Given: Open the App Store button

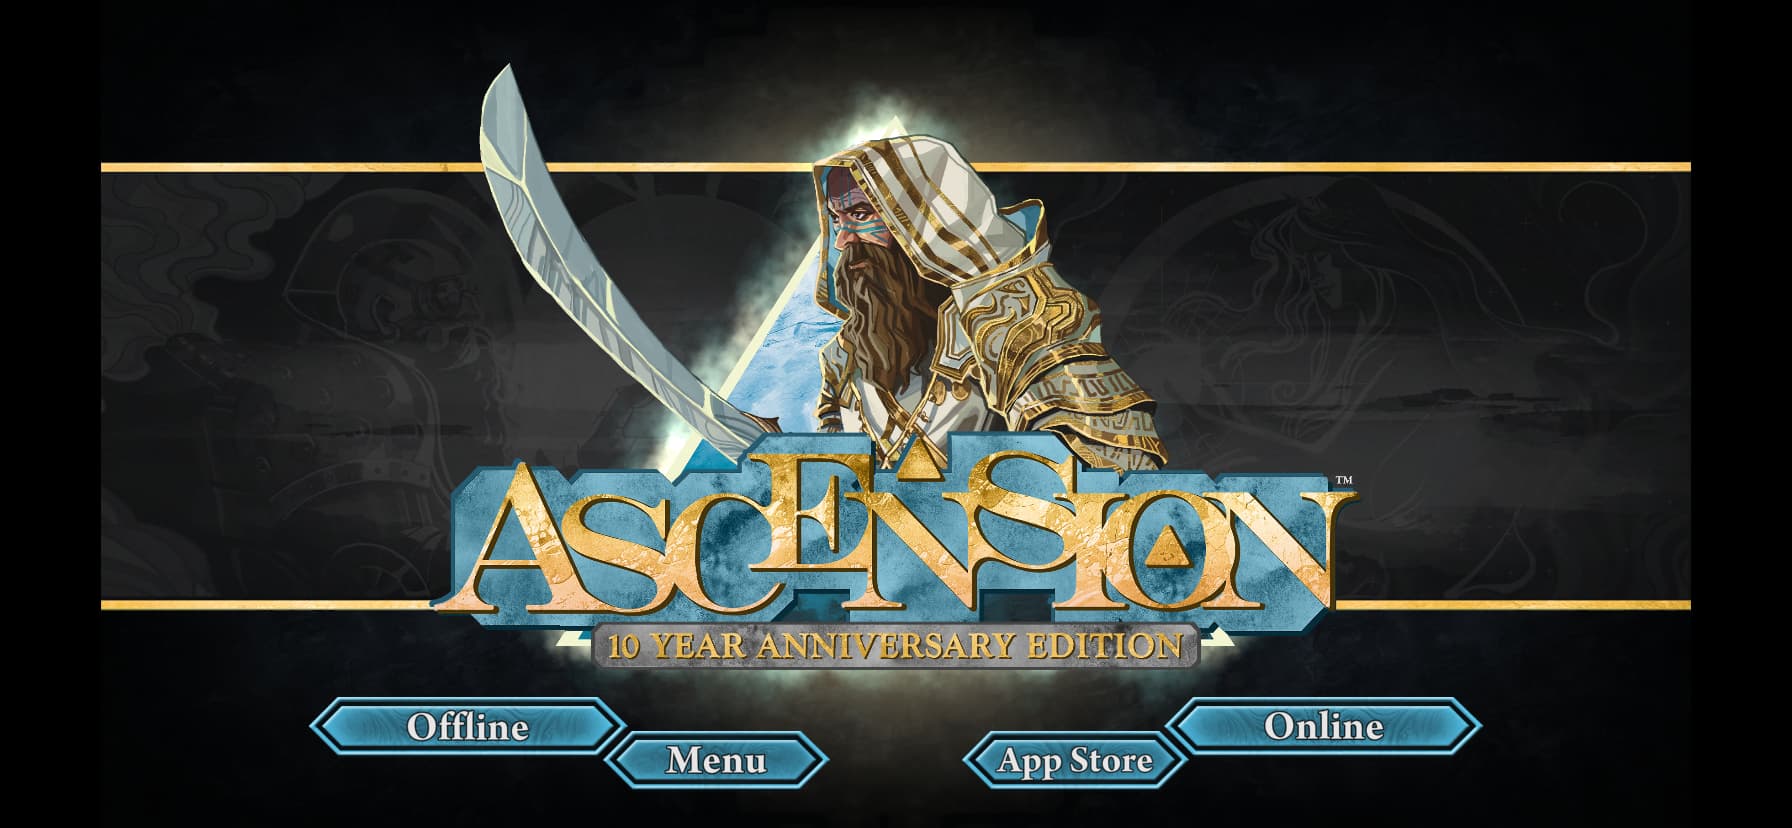Looking at the screenshot, I should click(x=1075, y=761).
